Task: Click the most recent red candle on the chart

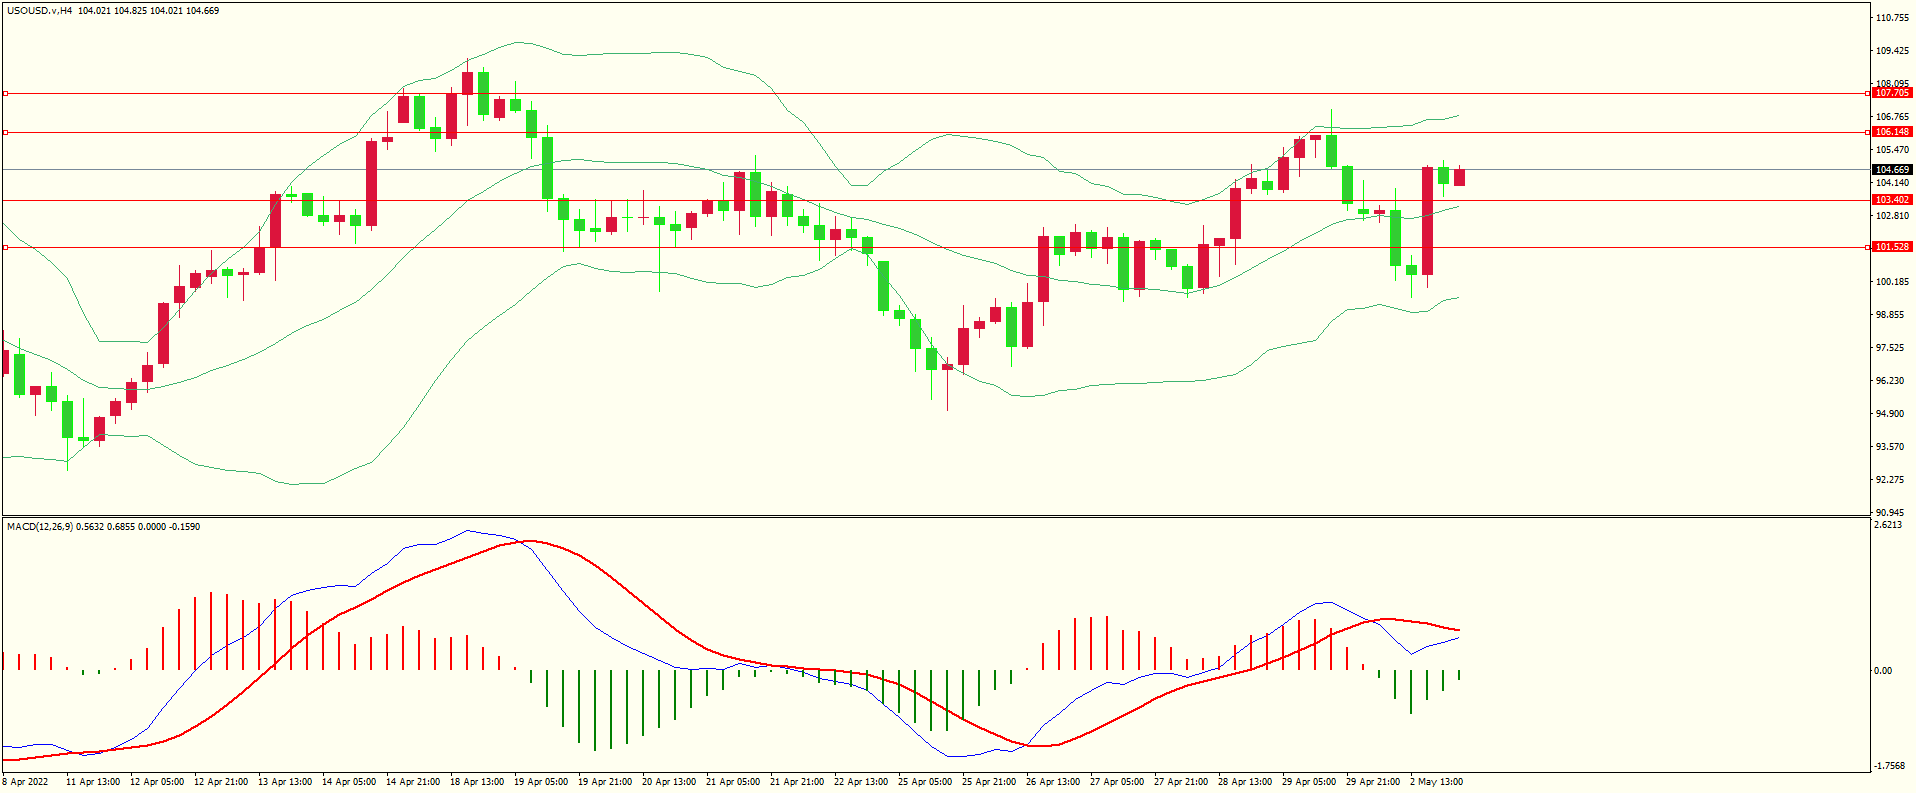Action: (x=1459, y=177)
